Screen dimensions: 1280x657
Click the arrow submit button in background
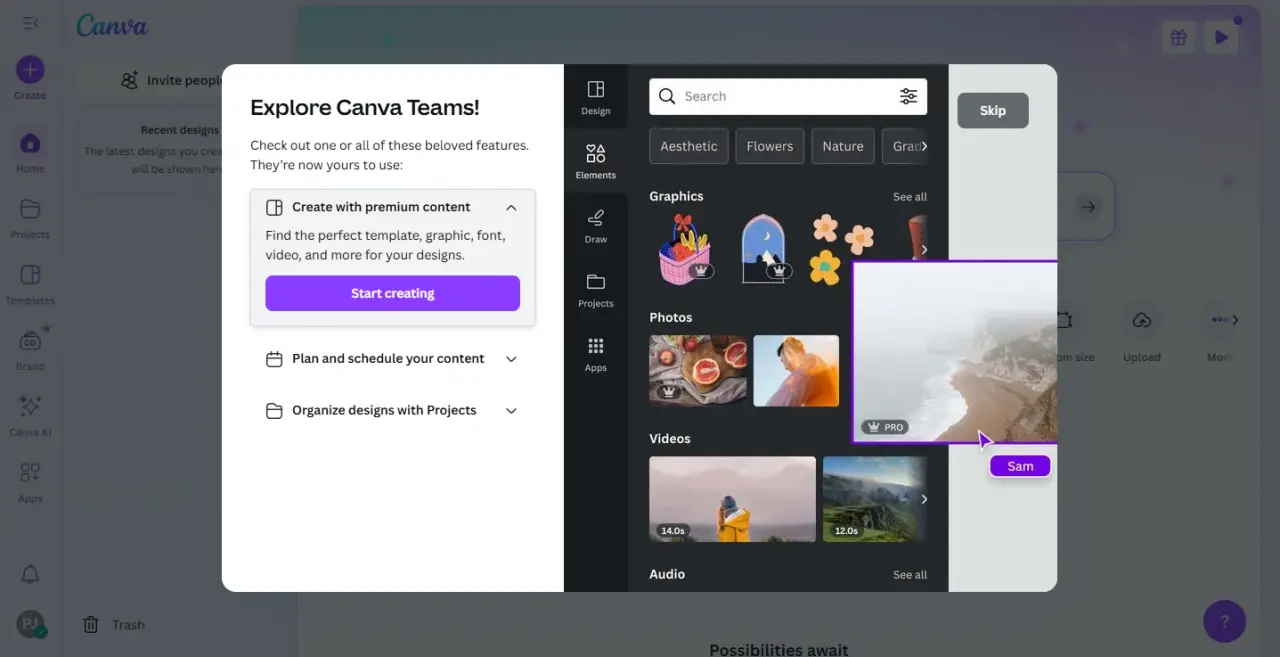[1088, 207]
